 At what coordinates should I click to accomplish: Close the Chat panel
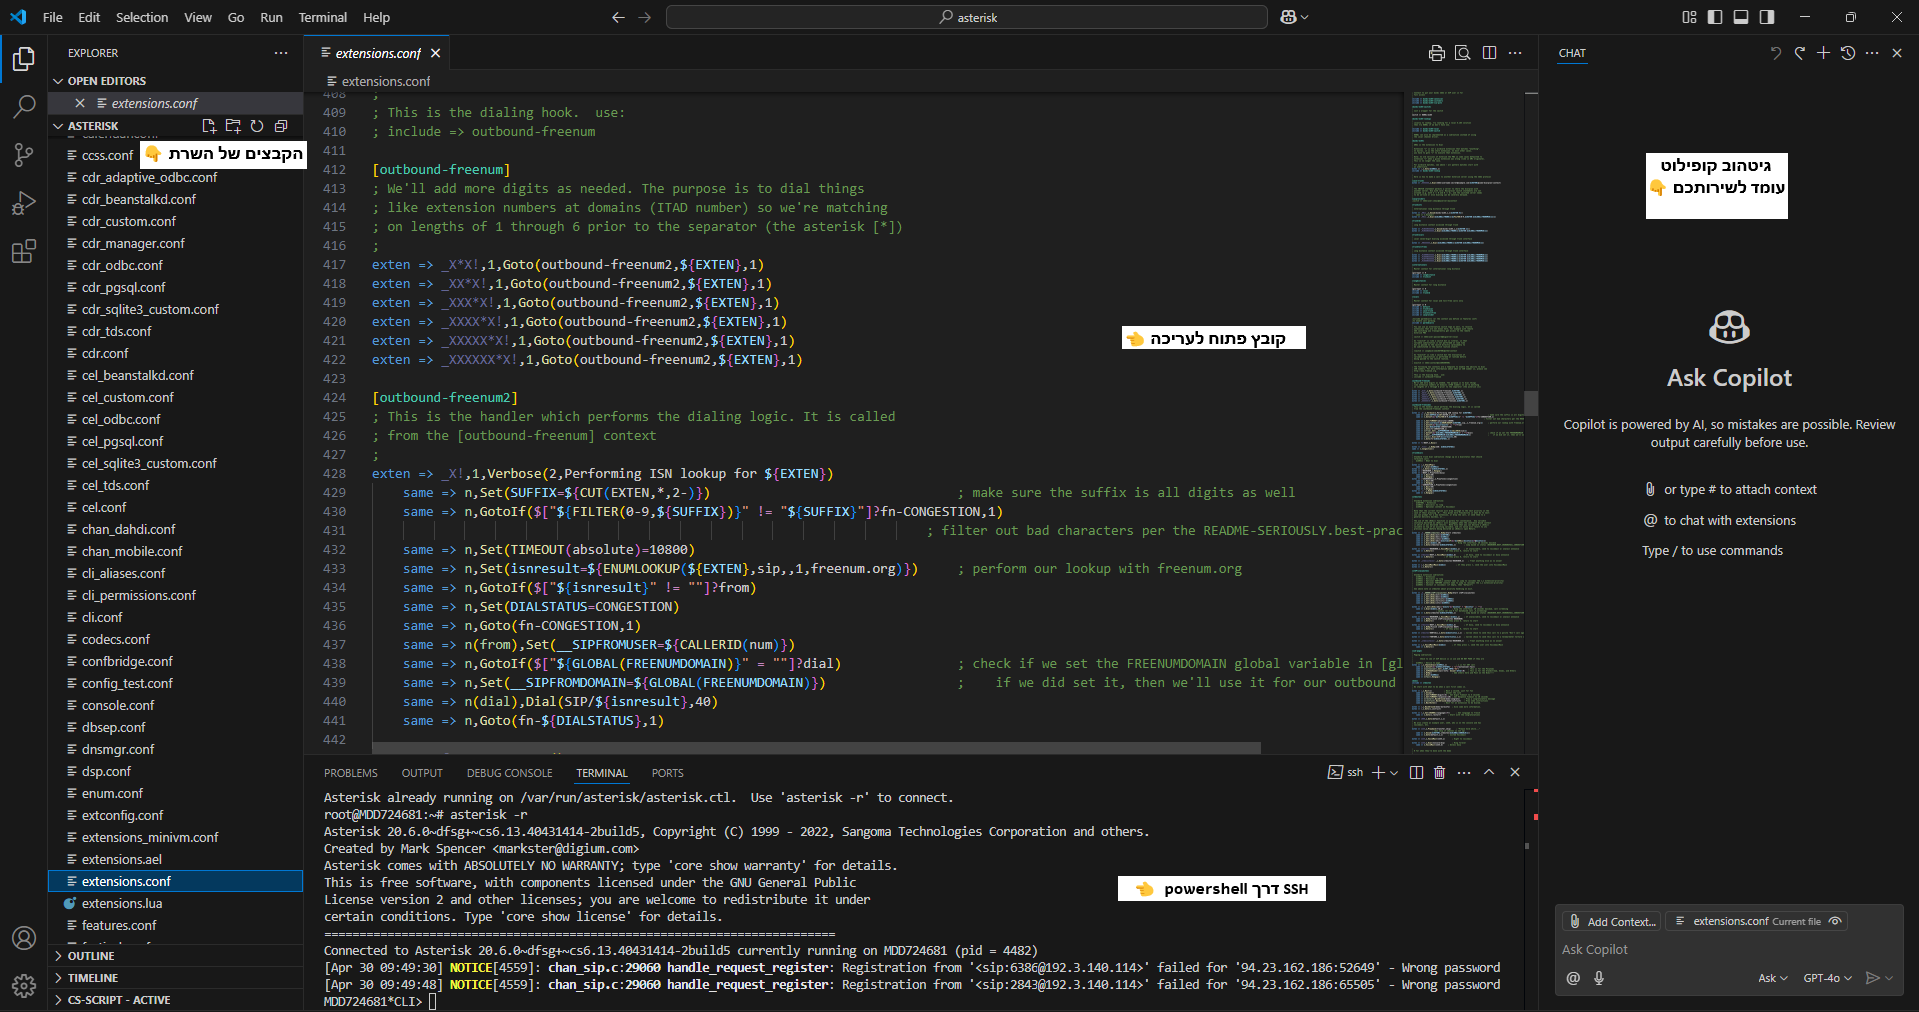[1897, 53]
